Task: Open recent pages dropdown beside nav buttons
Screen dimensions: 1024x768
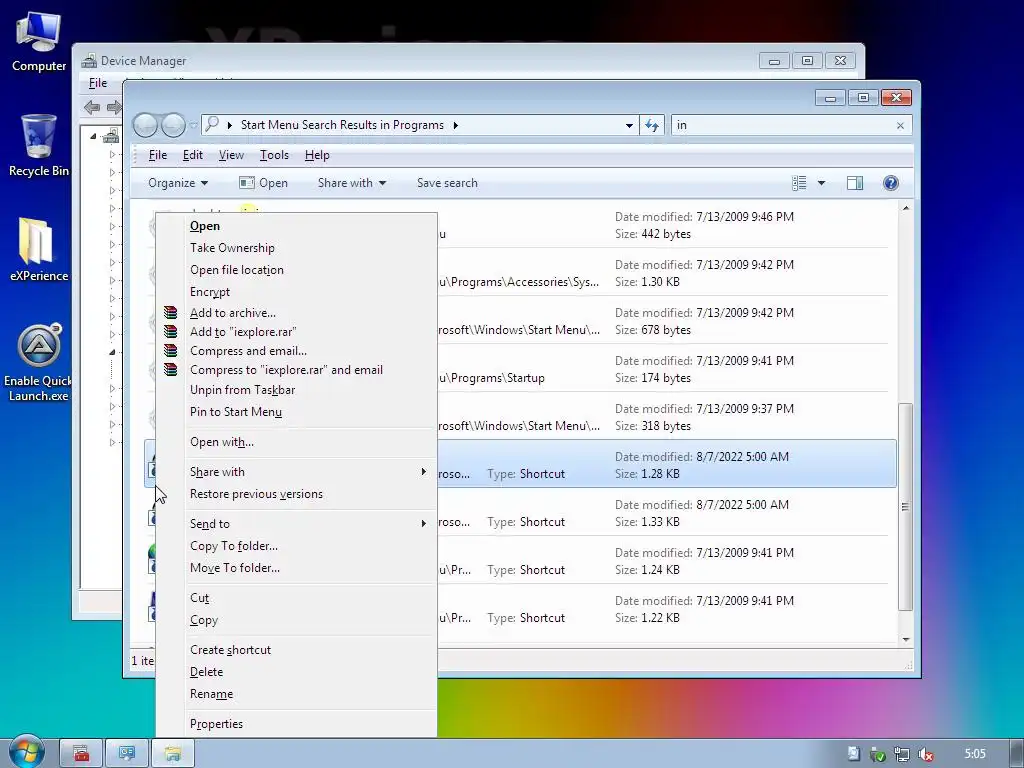Action: tap(193, 125)
